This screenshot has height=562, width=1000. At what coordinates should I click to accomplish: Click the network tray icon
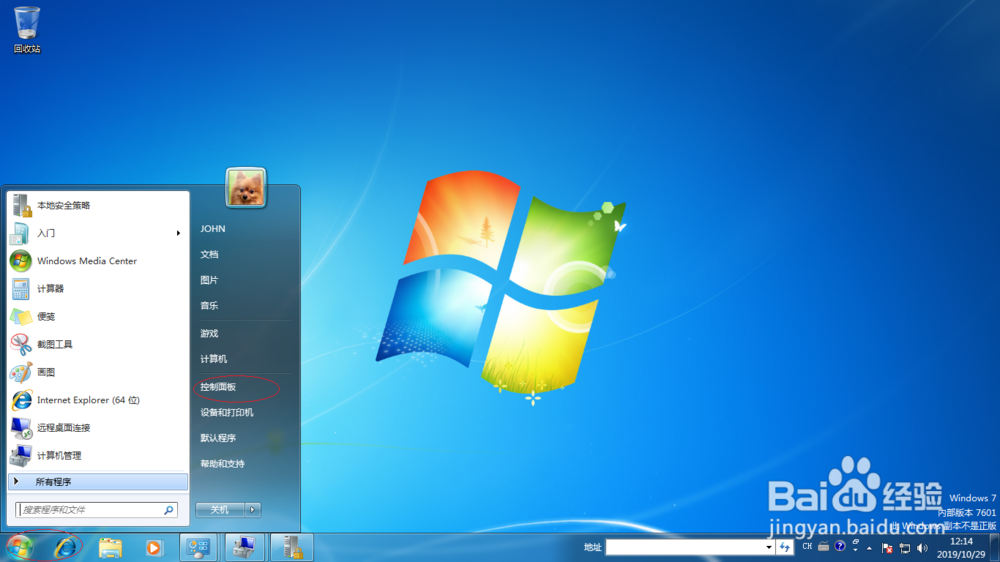pyautogui.click(x=904, y=548)
